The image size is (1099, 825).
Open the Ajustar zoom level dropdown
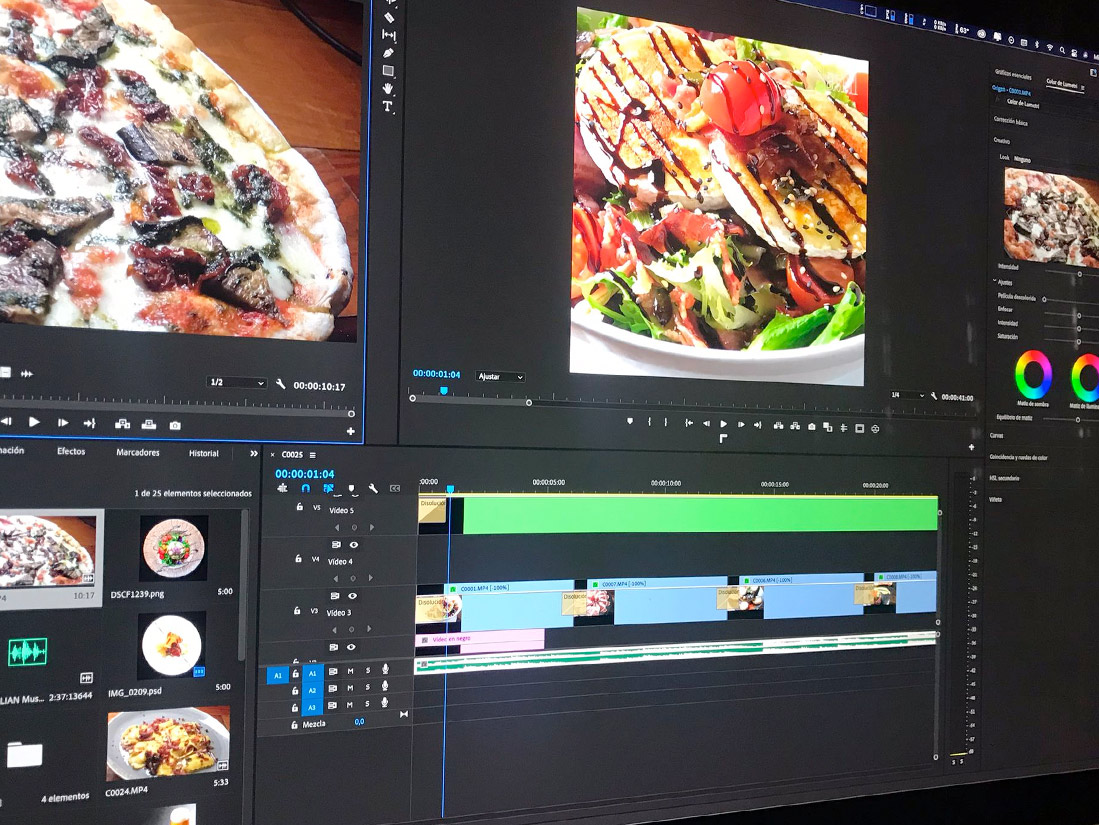click(x=500, y=377)
